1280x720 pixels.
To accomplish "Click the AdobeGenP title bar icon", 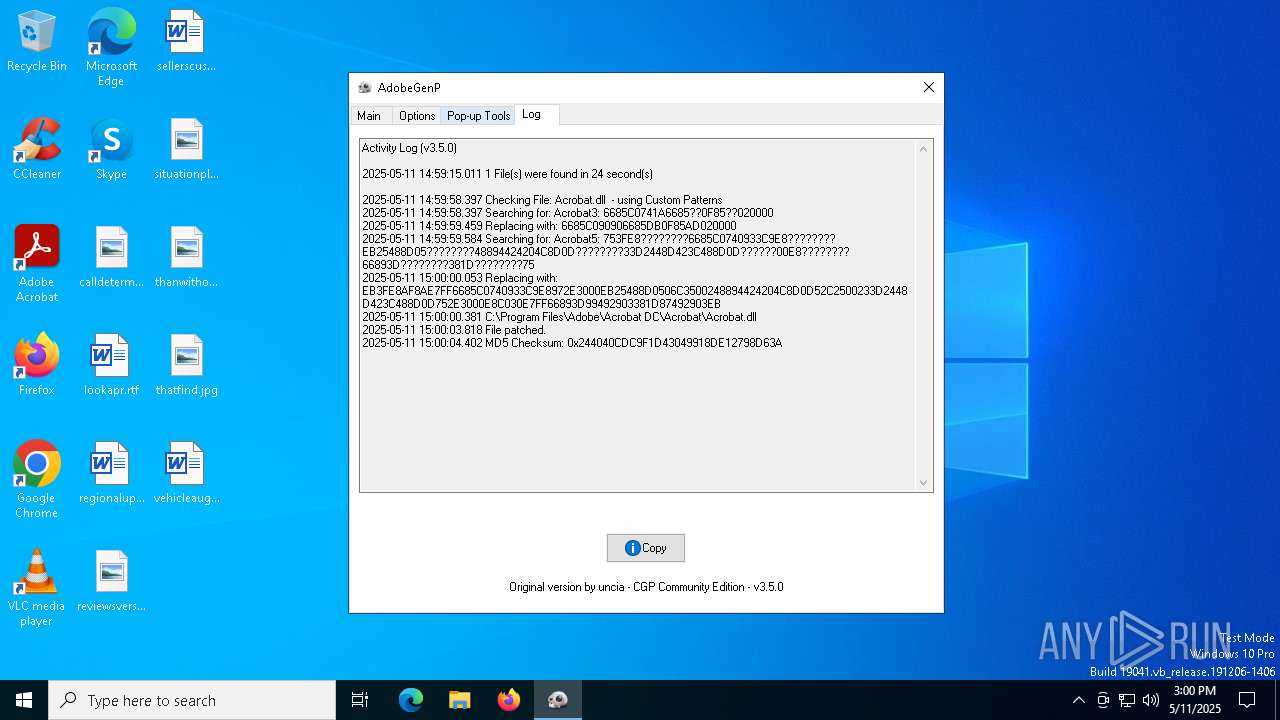I will (x=365, y=88).
